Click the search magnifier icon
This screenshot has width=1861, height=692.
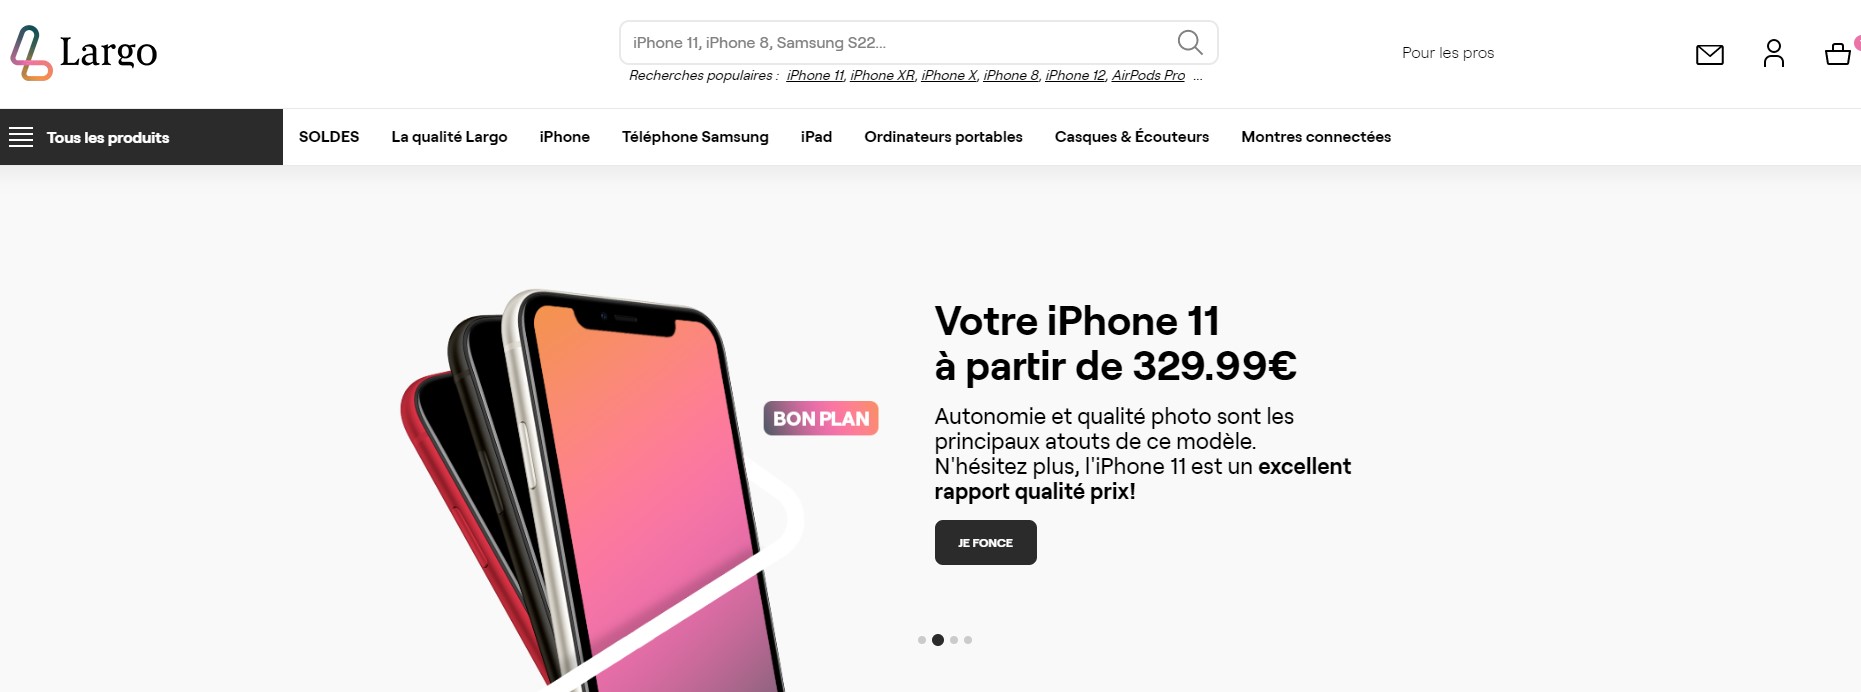[x=1190, y=42]
